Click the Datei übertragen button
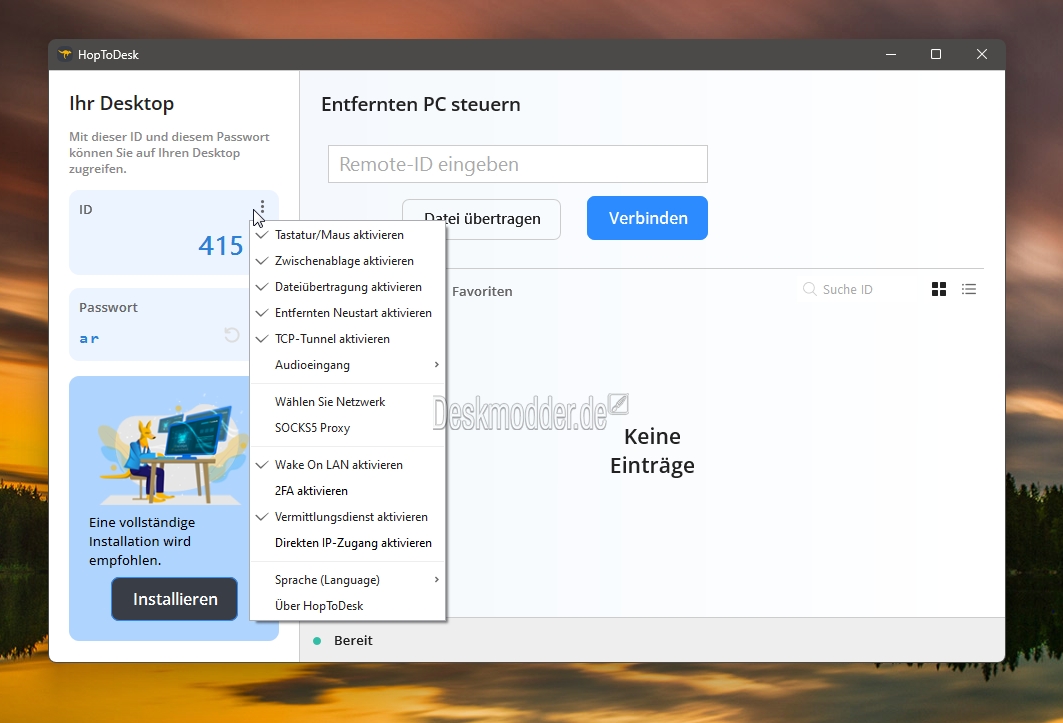The image size is (1063, 723). [x=481, y=219]
